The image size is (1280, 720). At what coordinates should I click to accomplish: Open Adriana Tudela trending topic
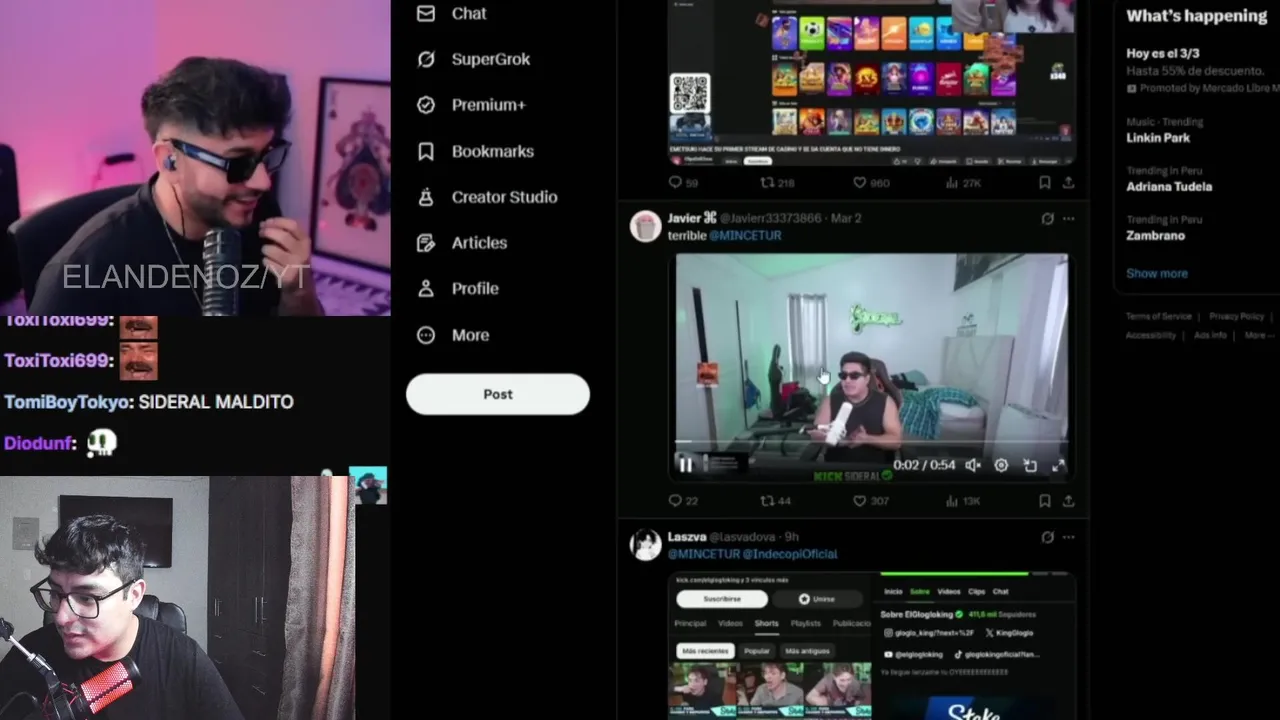1169,186
